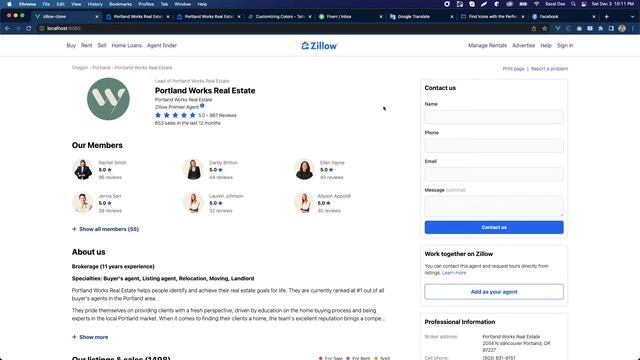Viewport: 640px width, 360px height.
Task: Click the Wi-Fi status icon
Action: (536, 4)
